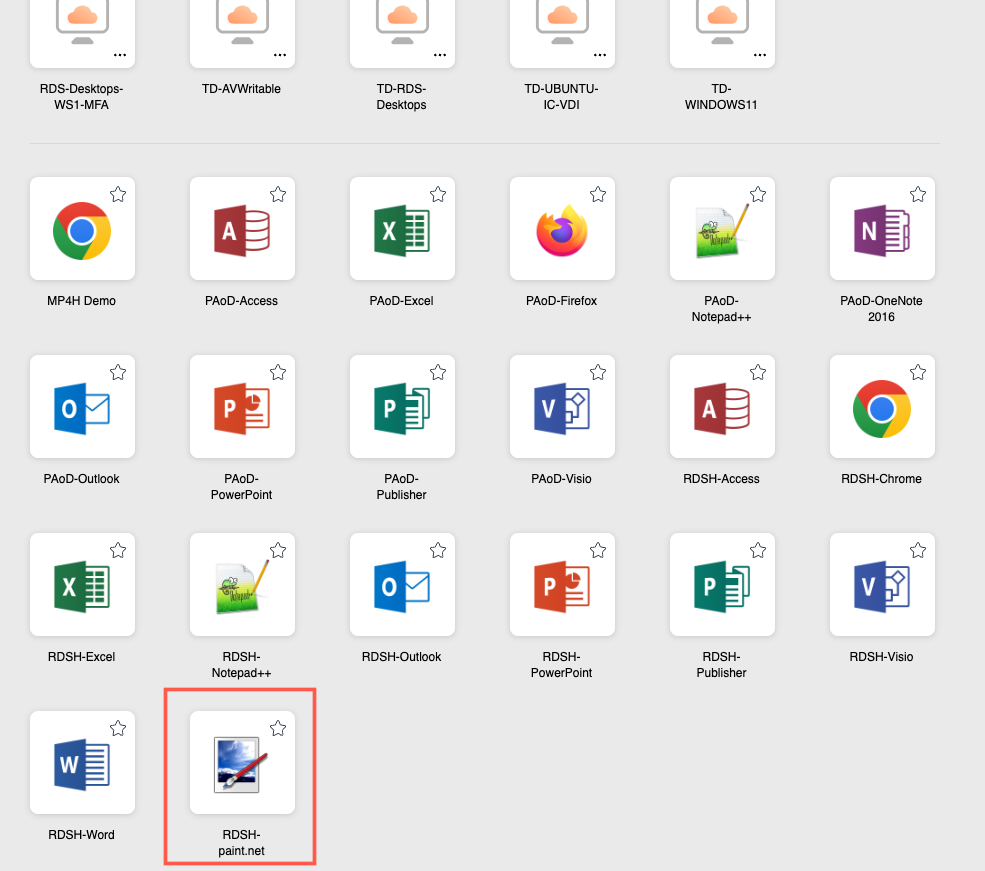Favorite PAoD-Excel with its star
The height and width of the screenshot is (871, 985).
point(438,194)
